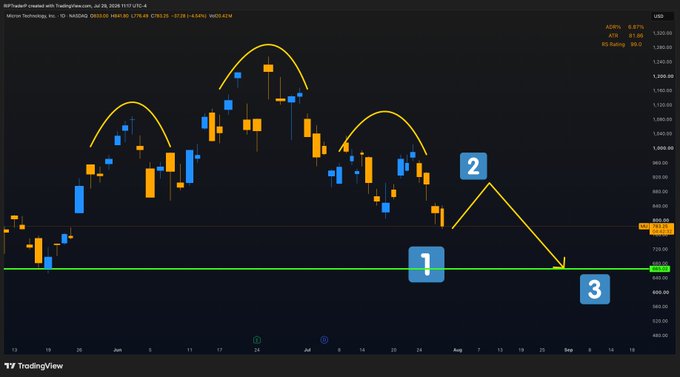Click 1,200.00 on the price axis

663,76
